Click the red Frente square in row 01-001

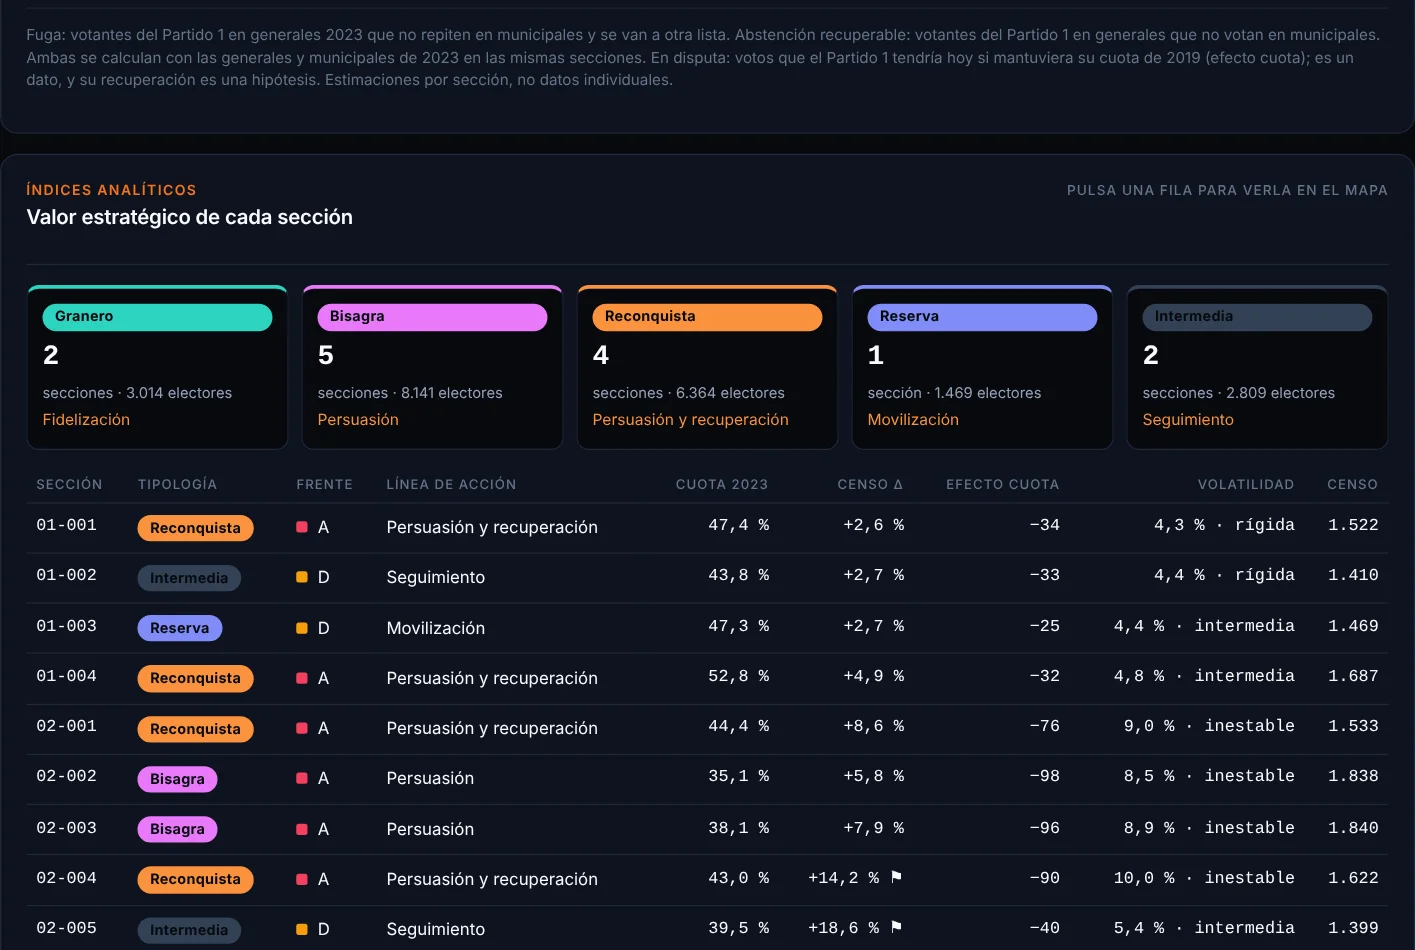tap(302, 527)
